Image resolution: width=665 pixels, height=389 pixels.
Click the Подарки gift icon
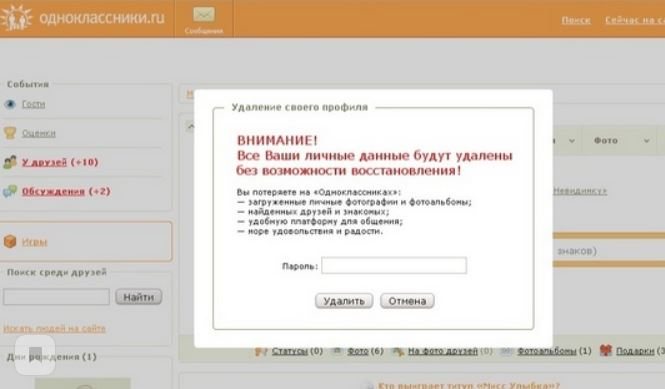click(x=606, y=350)
